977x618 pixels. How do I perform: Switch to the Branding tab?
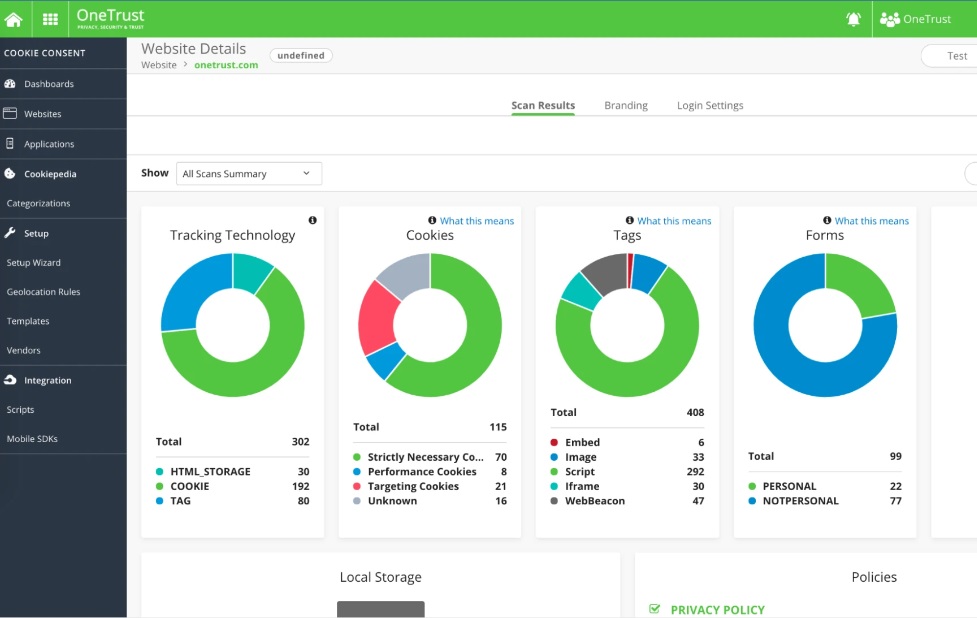pyautogui.click(x=626, y=105)
